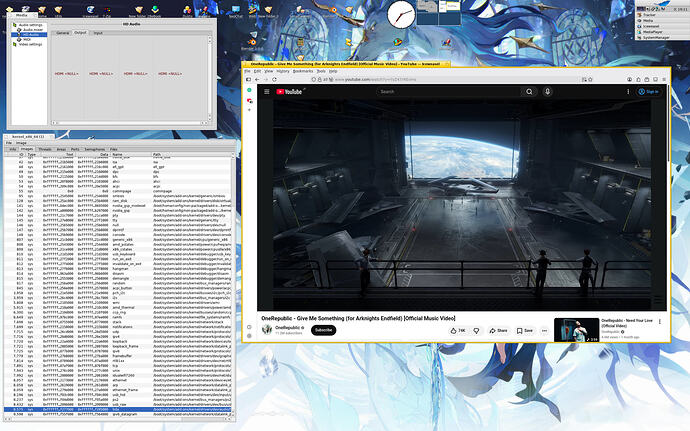Click the vertical scrollbar of HD Audio panel
Screen dimensions: 690x431
pos(209,78)
